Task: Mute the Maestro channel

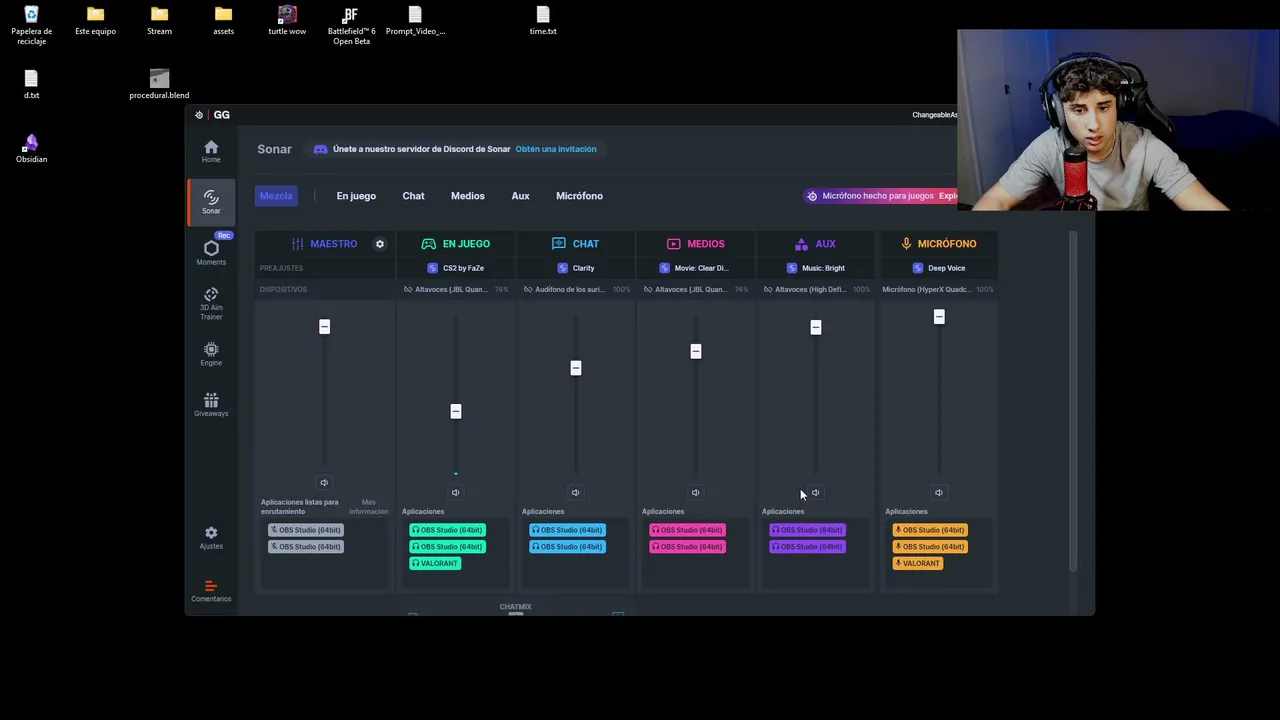Action: pos(324,482)
